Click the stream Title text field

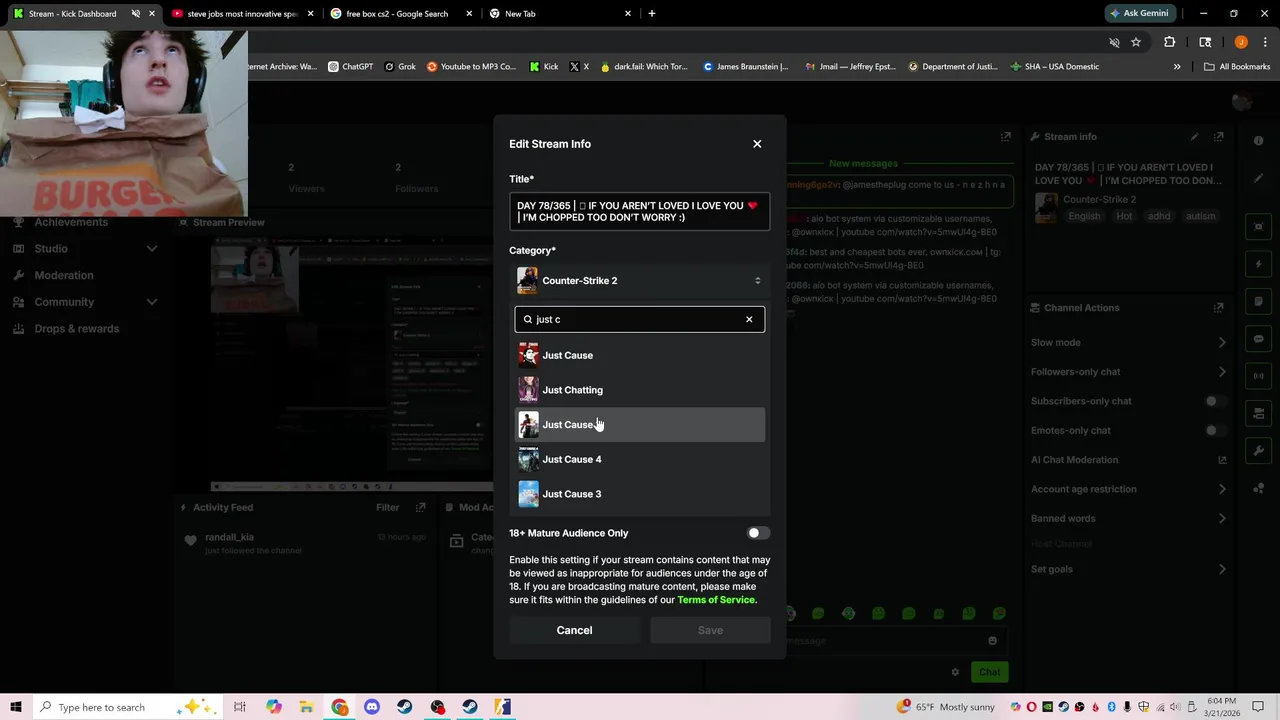pos(640,212)
